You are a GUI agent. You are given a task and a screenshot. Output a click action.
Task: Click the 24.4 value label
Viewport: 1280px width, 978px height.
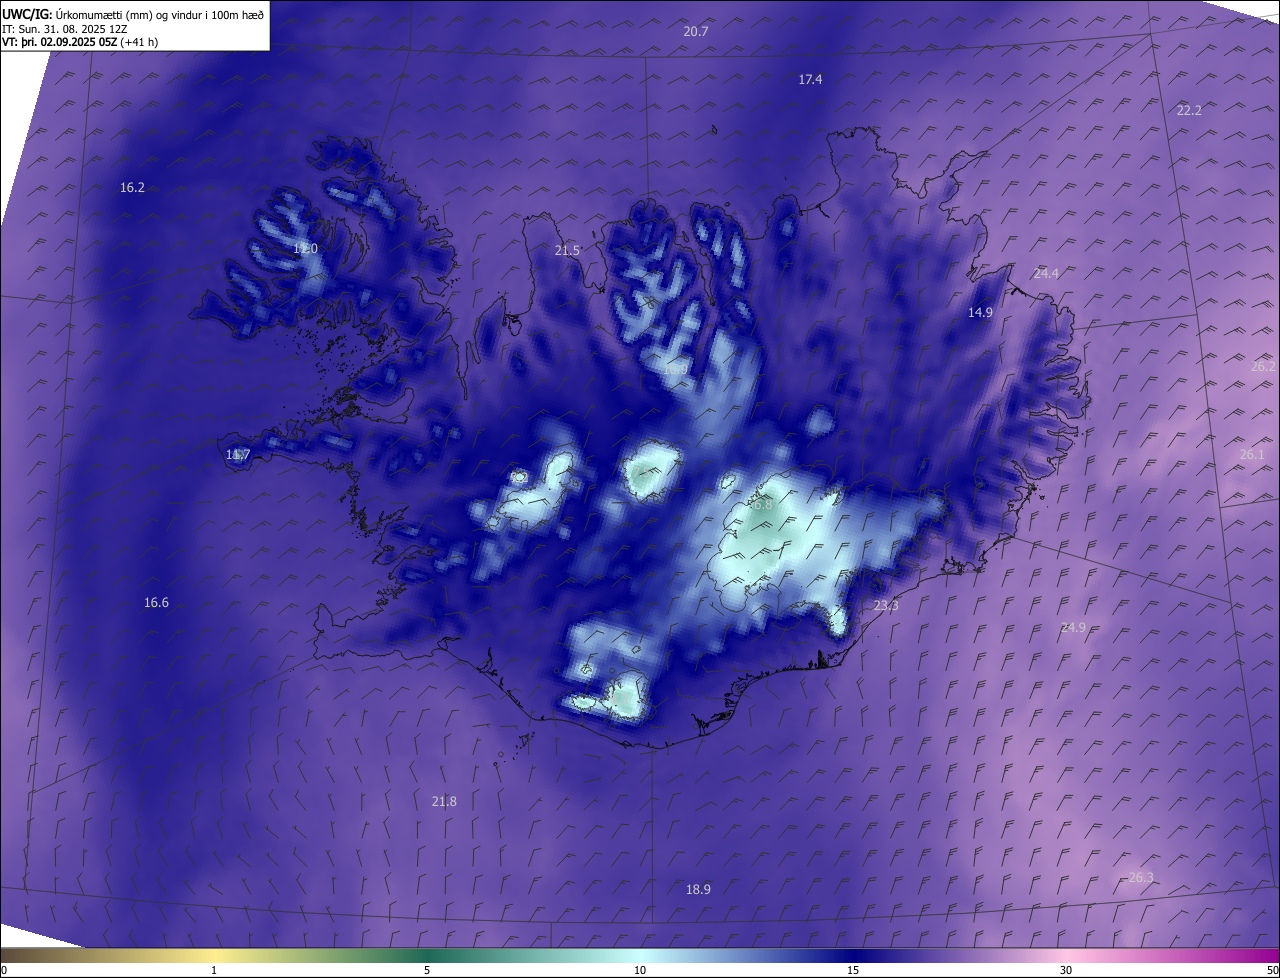(1046, 273)
